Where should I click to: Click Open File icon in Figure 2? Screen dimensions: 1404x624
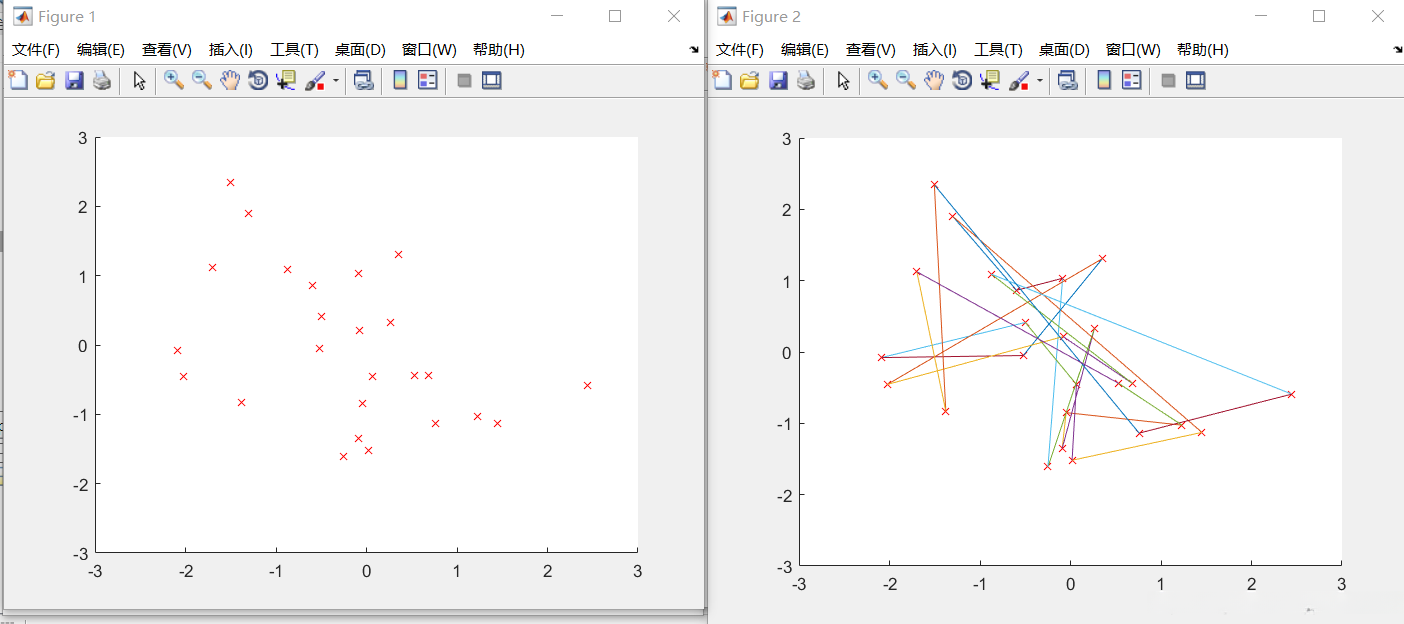point(749,81)
